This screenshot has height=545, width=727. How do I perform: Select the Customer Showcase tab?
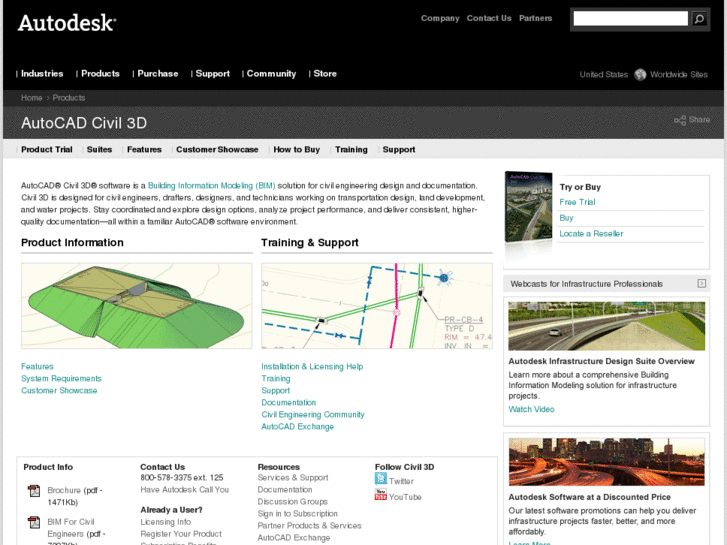[217, 149]
